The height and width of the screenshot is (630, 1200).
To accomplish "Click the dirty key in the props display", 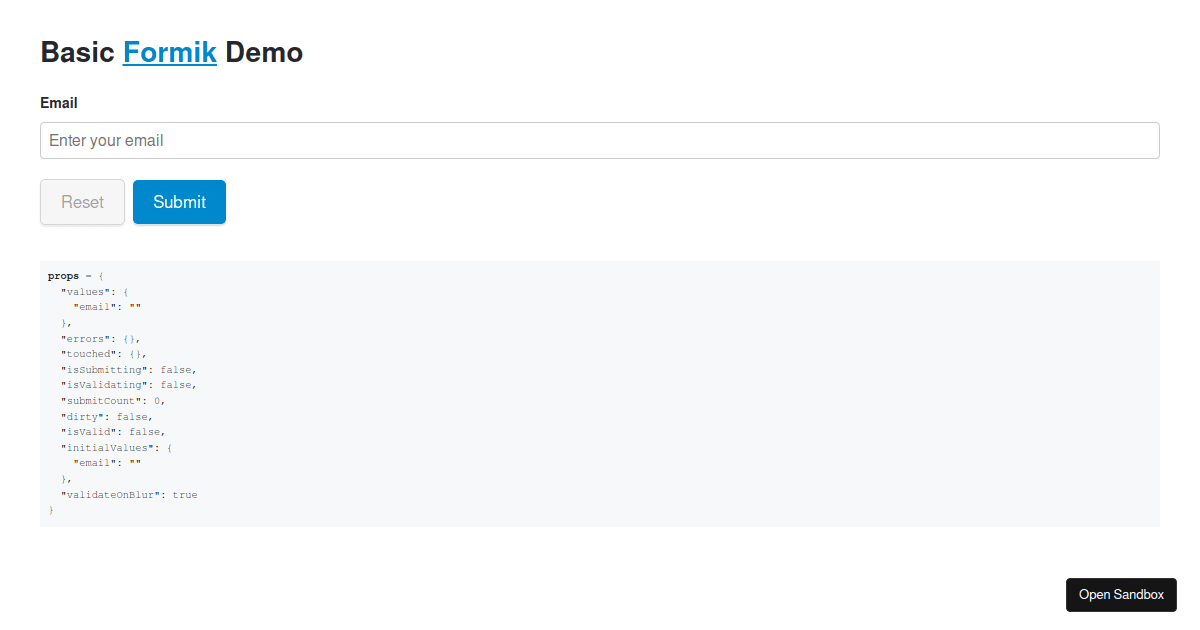I will (82, 416).
